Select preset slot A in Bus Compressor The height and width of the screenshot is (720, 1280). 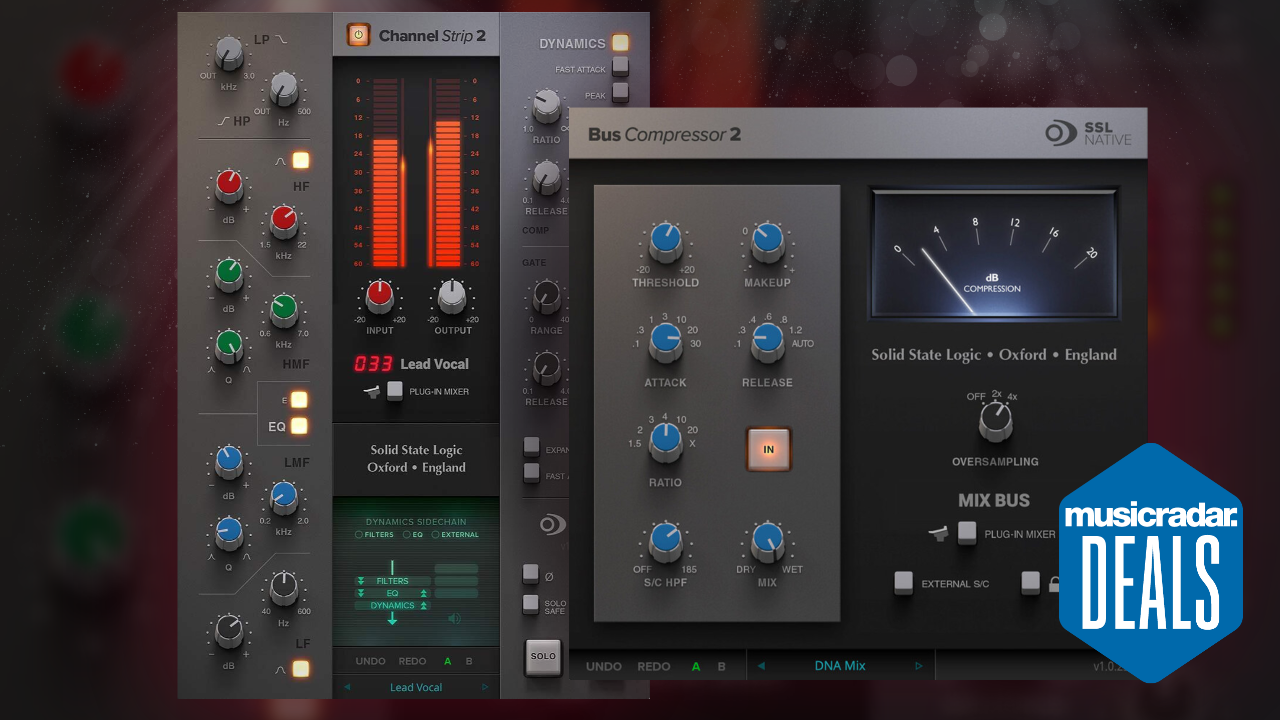[x=696, y=667]
